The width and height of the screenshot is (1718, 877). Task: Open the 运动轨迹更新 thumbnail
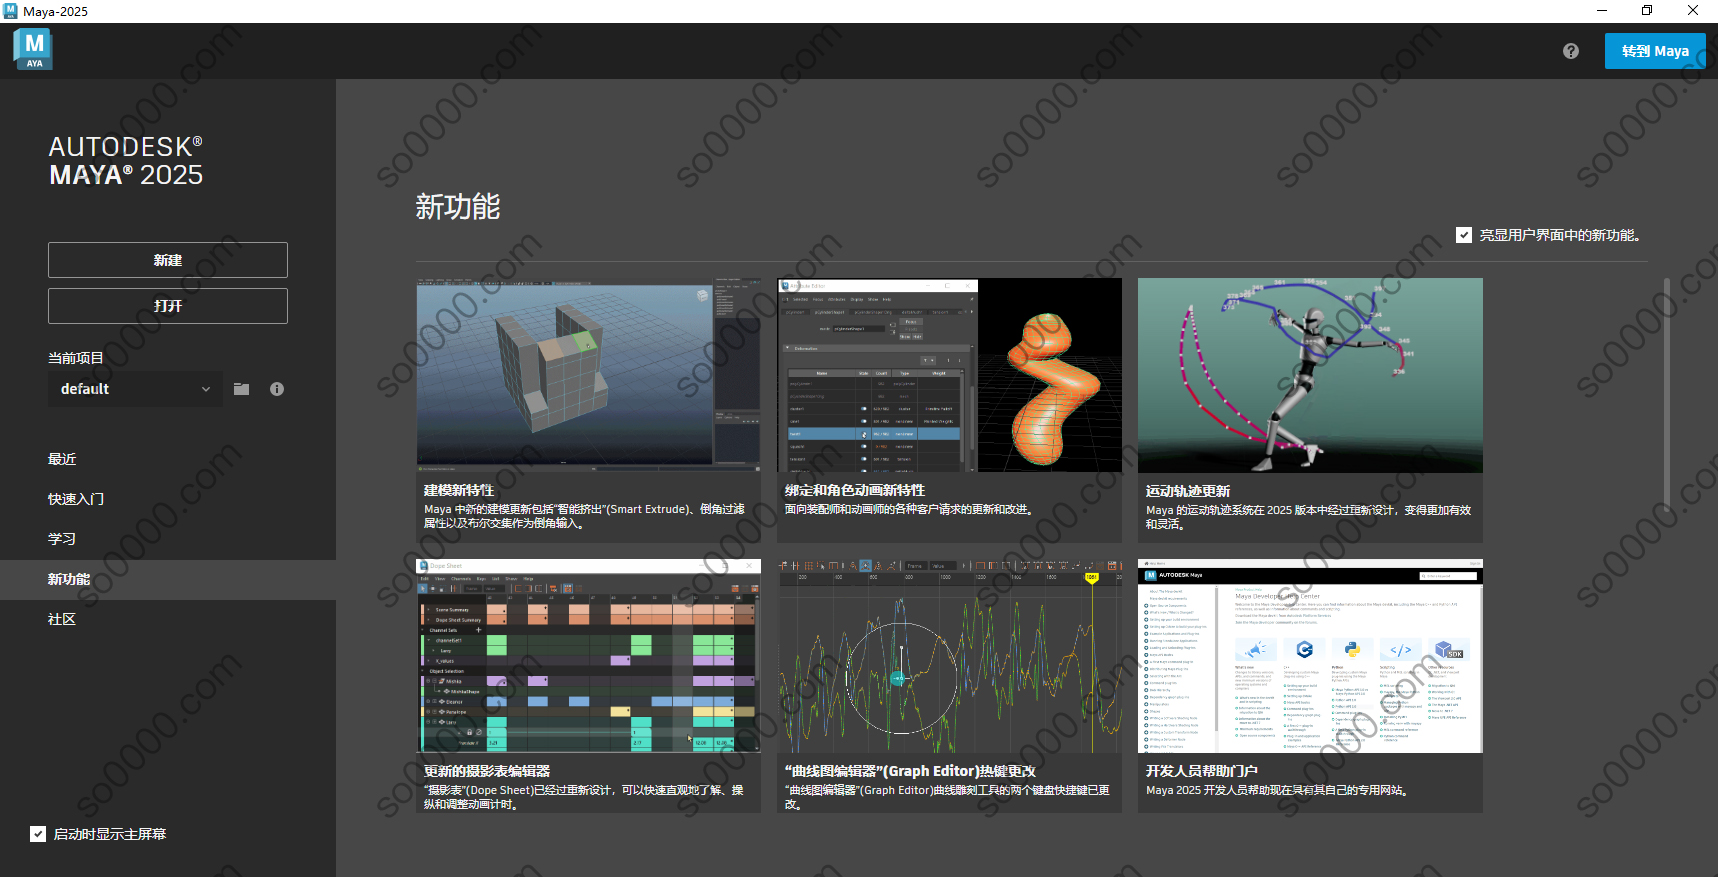[x=1310, y=375]
